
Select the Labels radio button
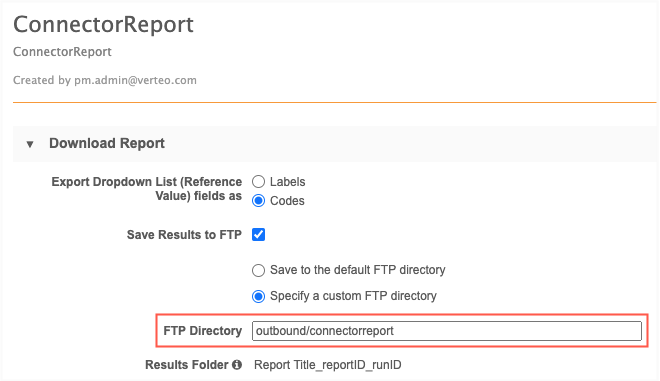click(258, 182)
